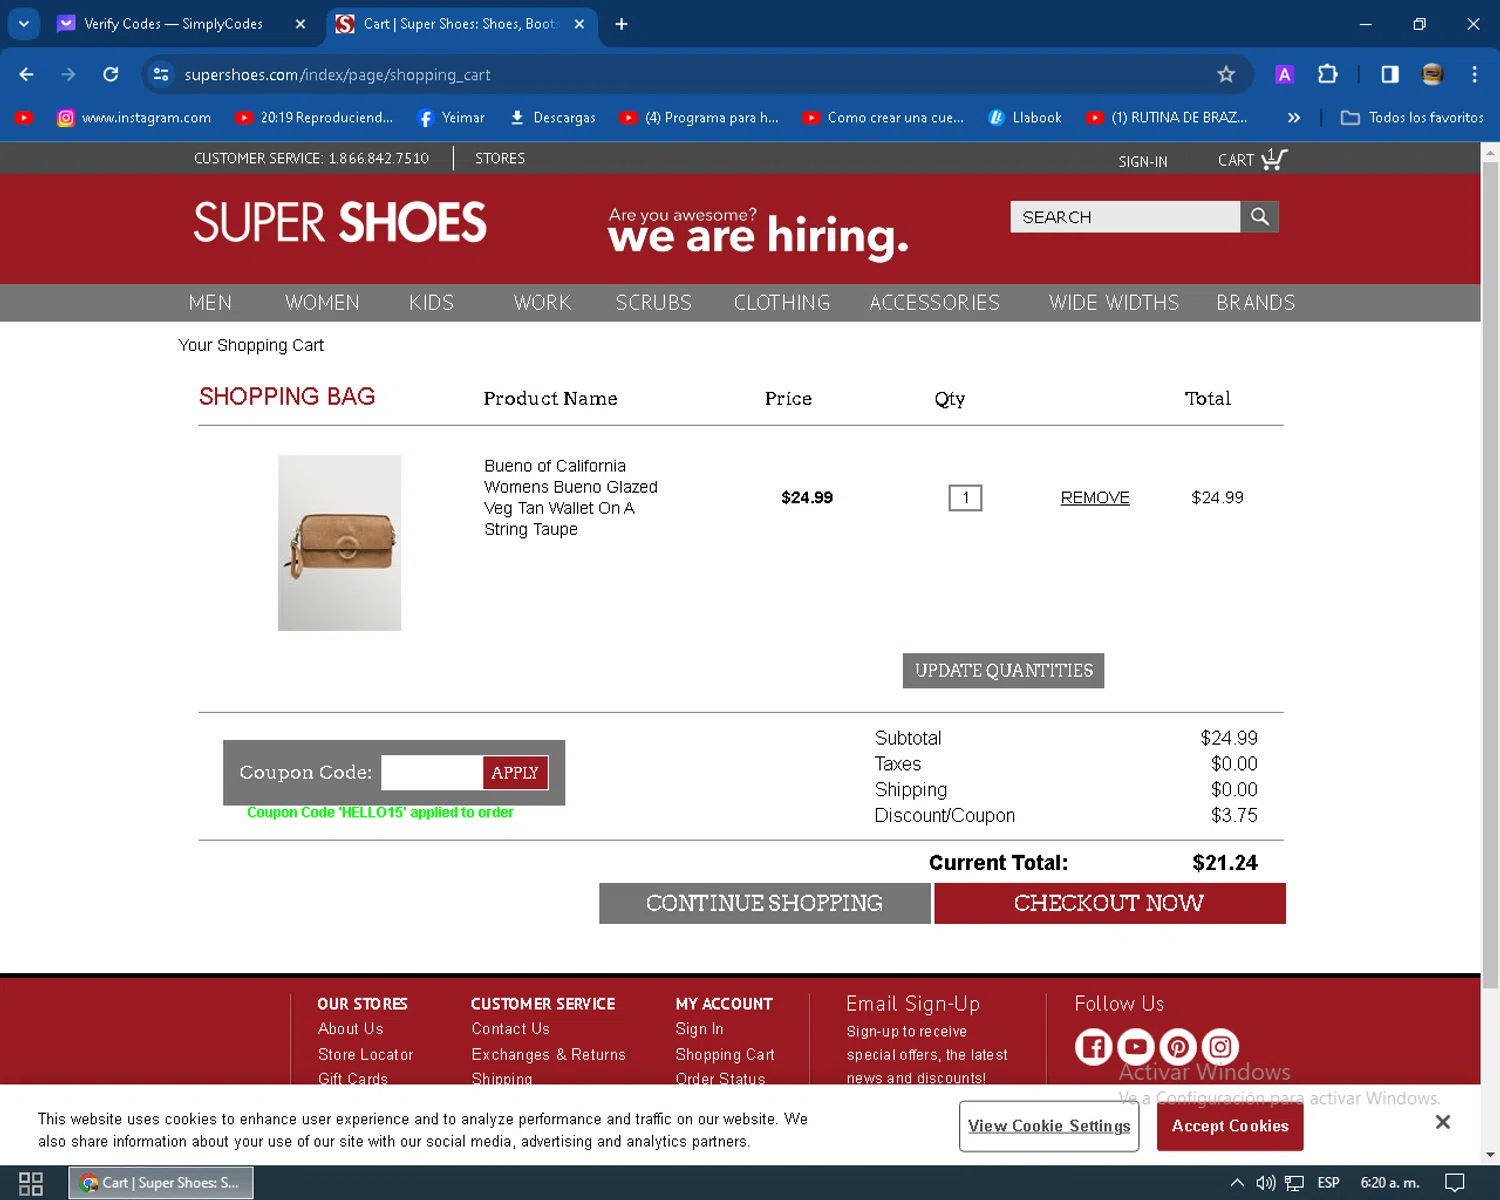Click the purple A extension icon

pos(1284,74)
